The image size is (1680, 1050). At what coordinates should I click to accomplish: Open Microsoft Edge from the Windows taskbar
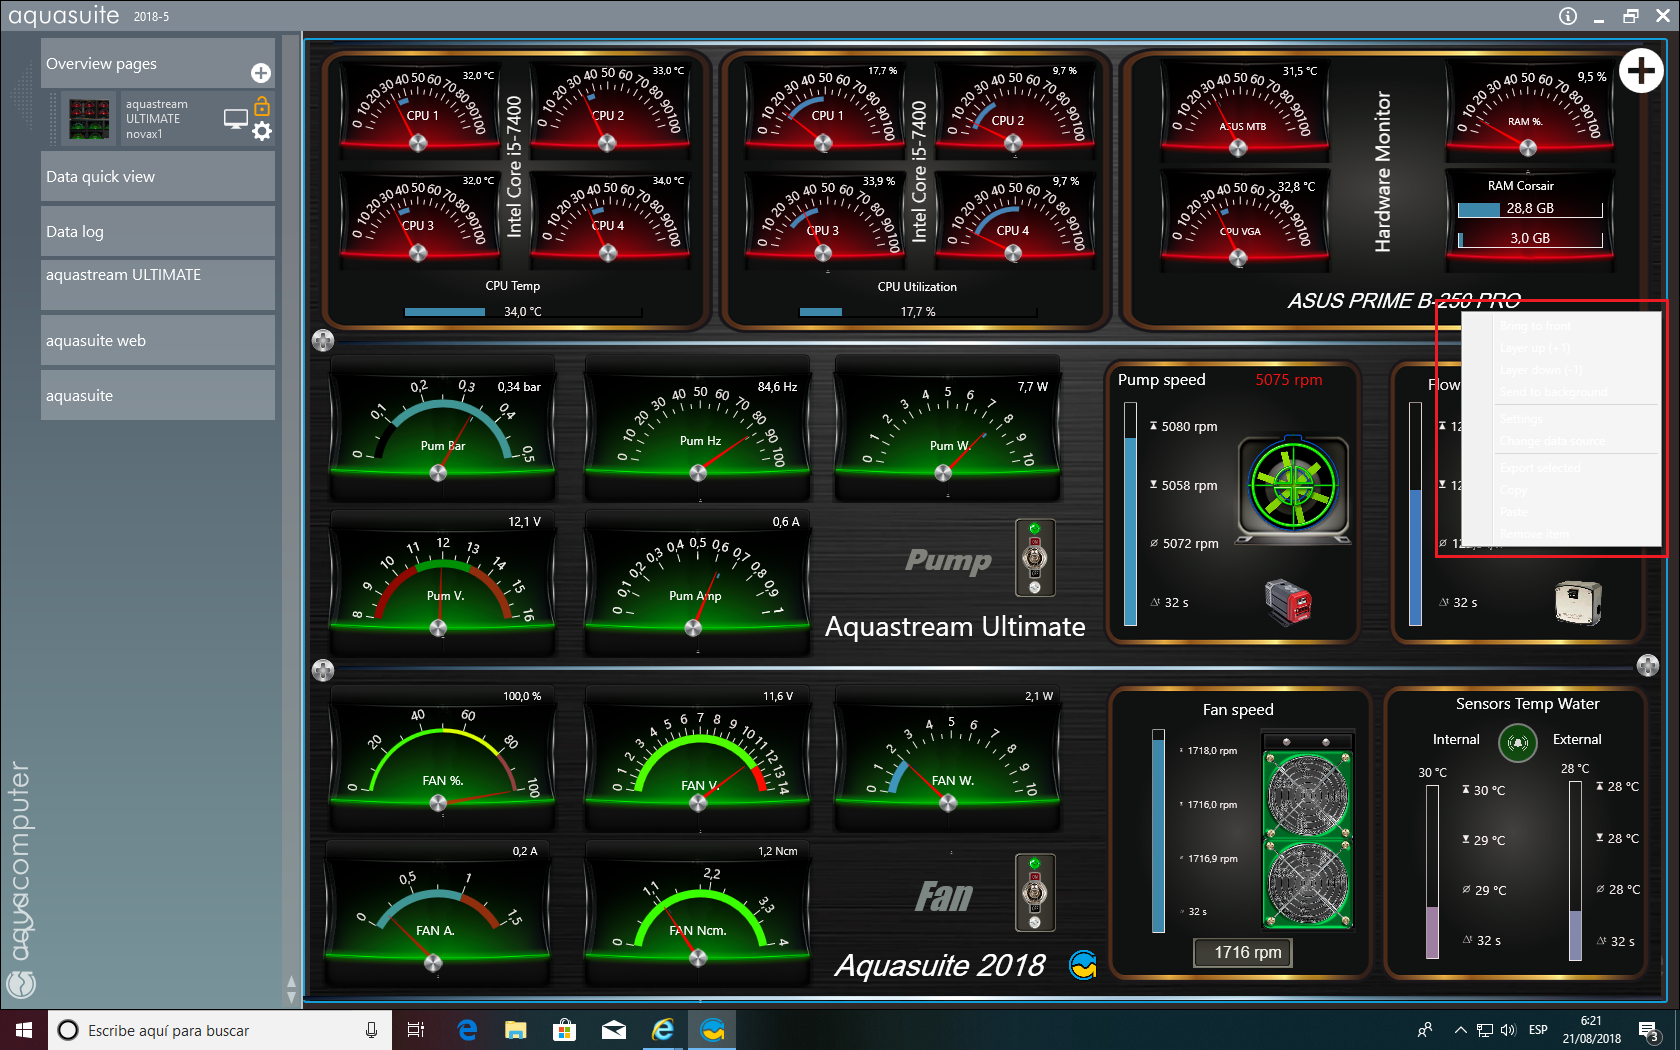point(467,1030)
